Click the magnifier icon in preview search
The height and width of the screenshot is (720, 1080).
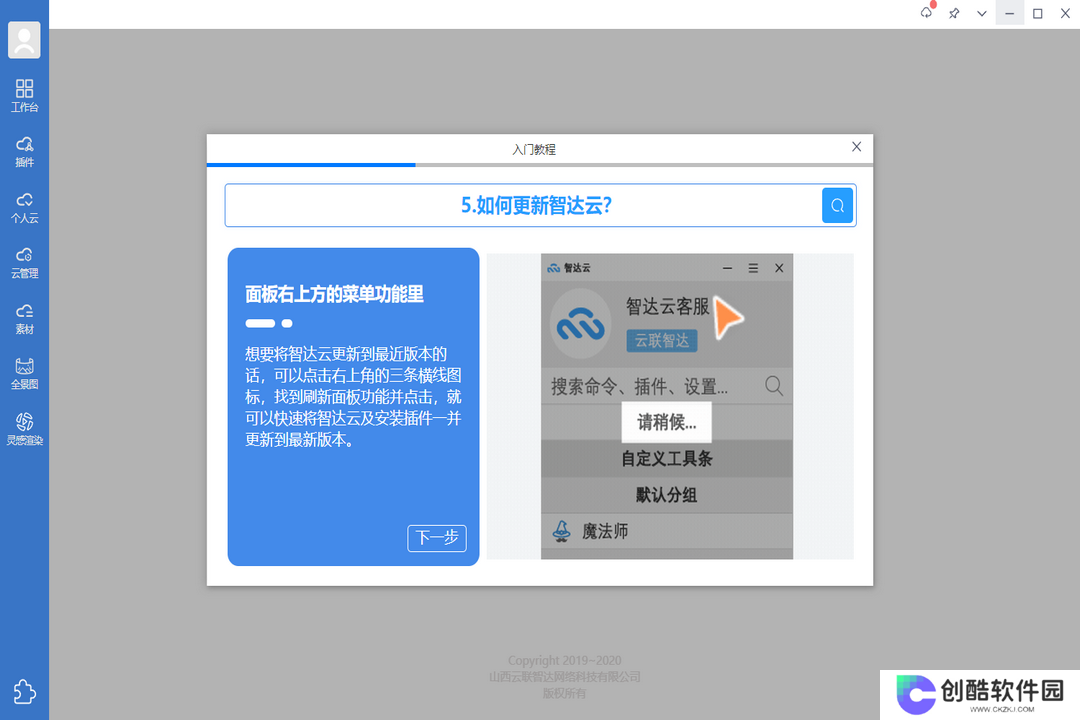coord(774,386)
